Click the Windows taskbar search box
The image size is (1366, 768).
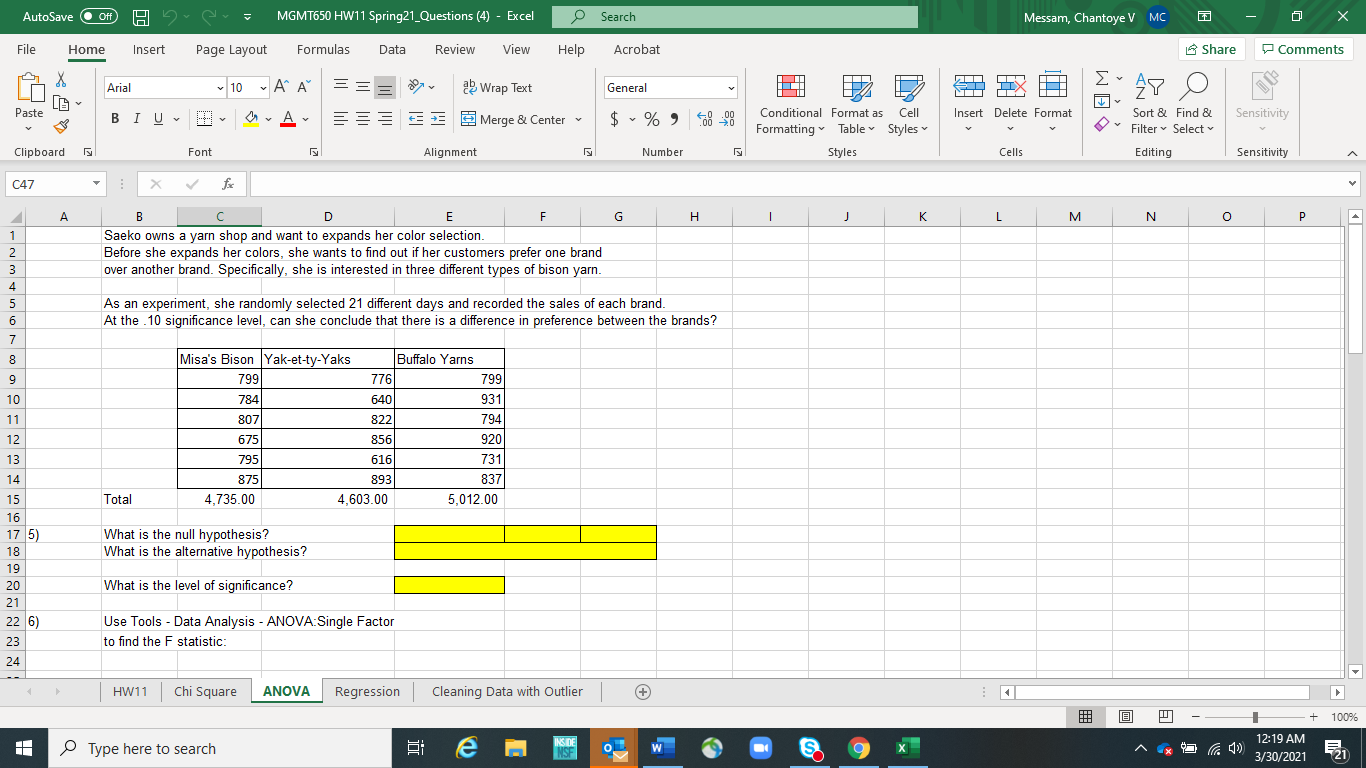coord(222,748)
